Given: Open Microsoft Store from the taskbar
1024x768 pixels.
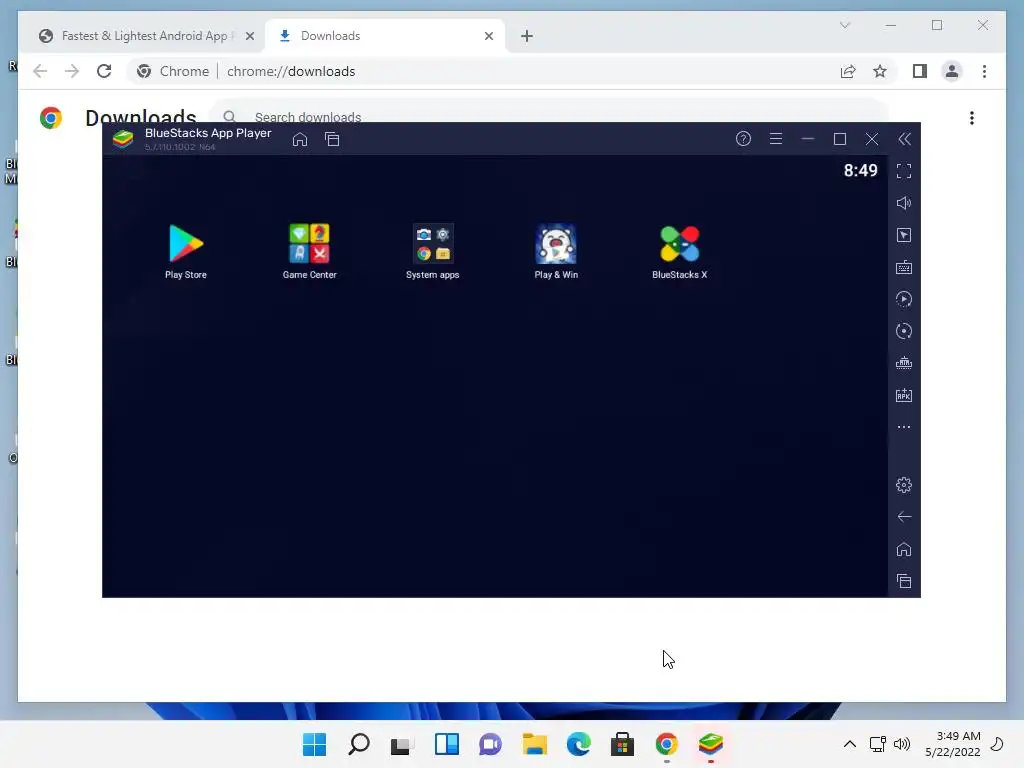Looking at the screenshot, I should (x=622, y=744).
